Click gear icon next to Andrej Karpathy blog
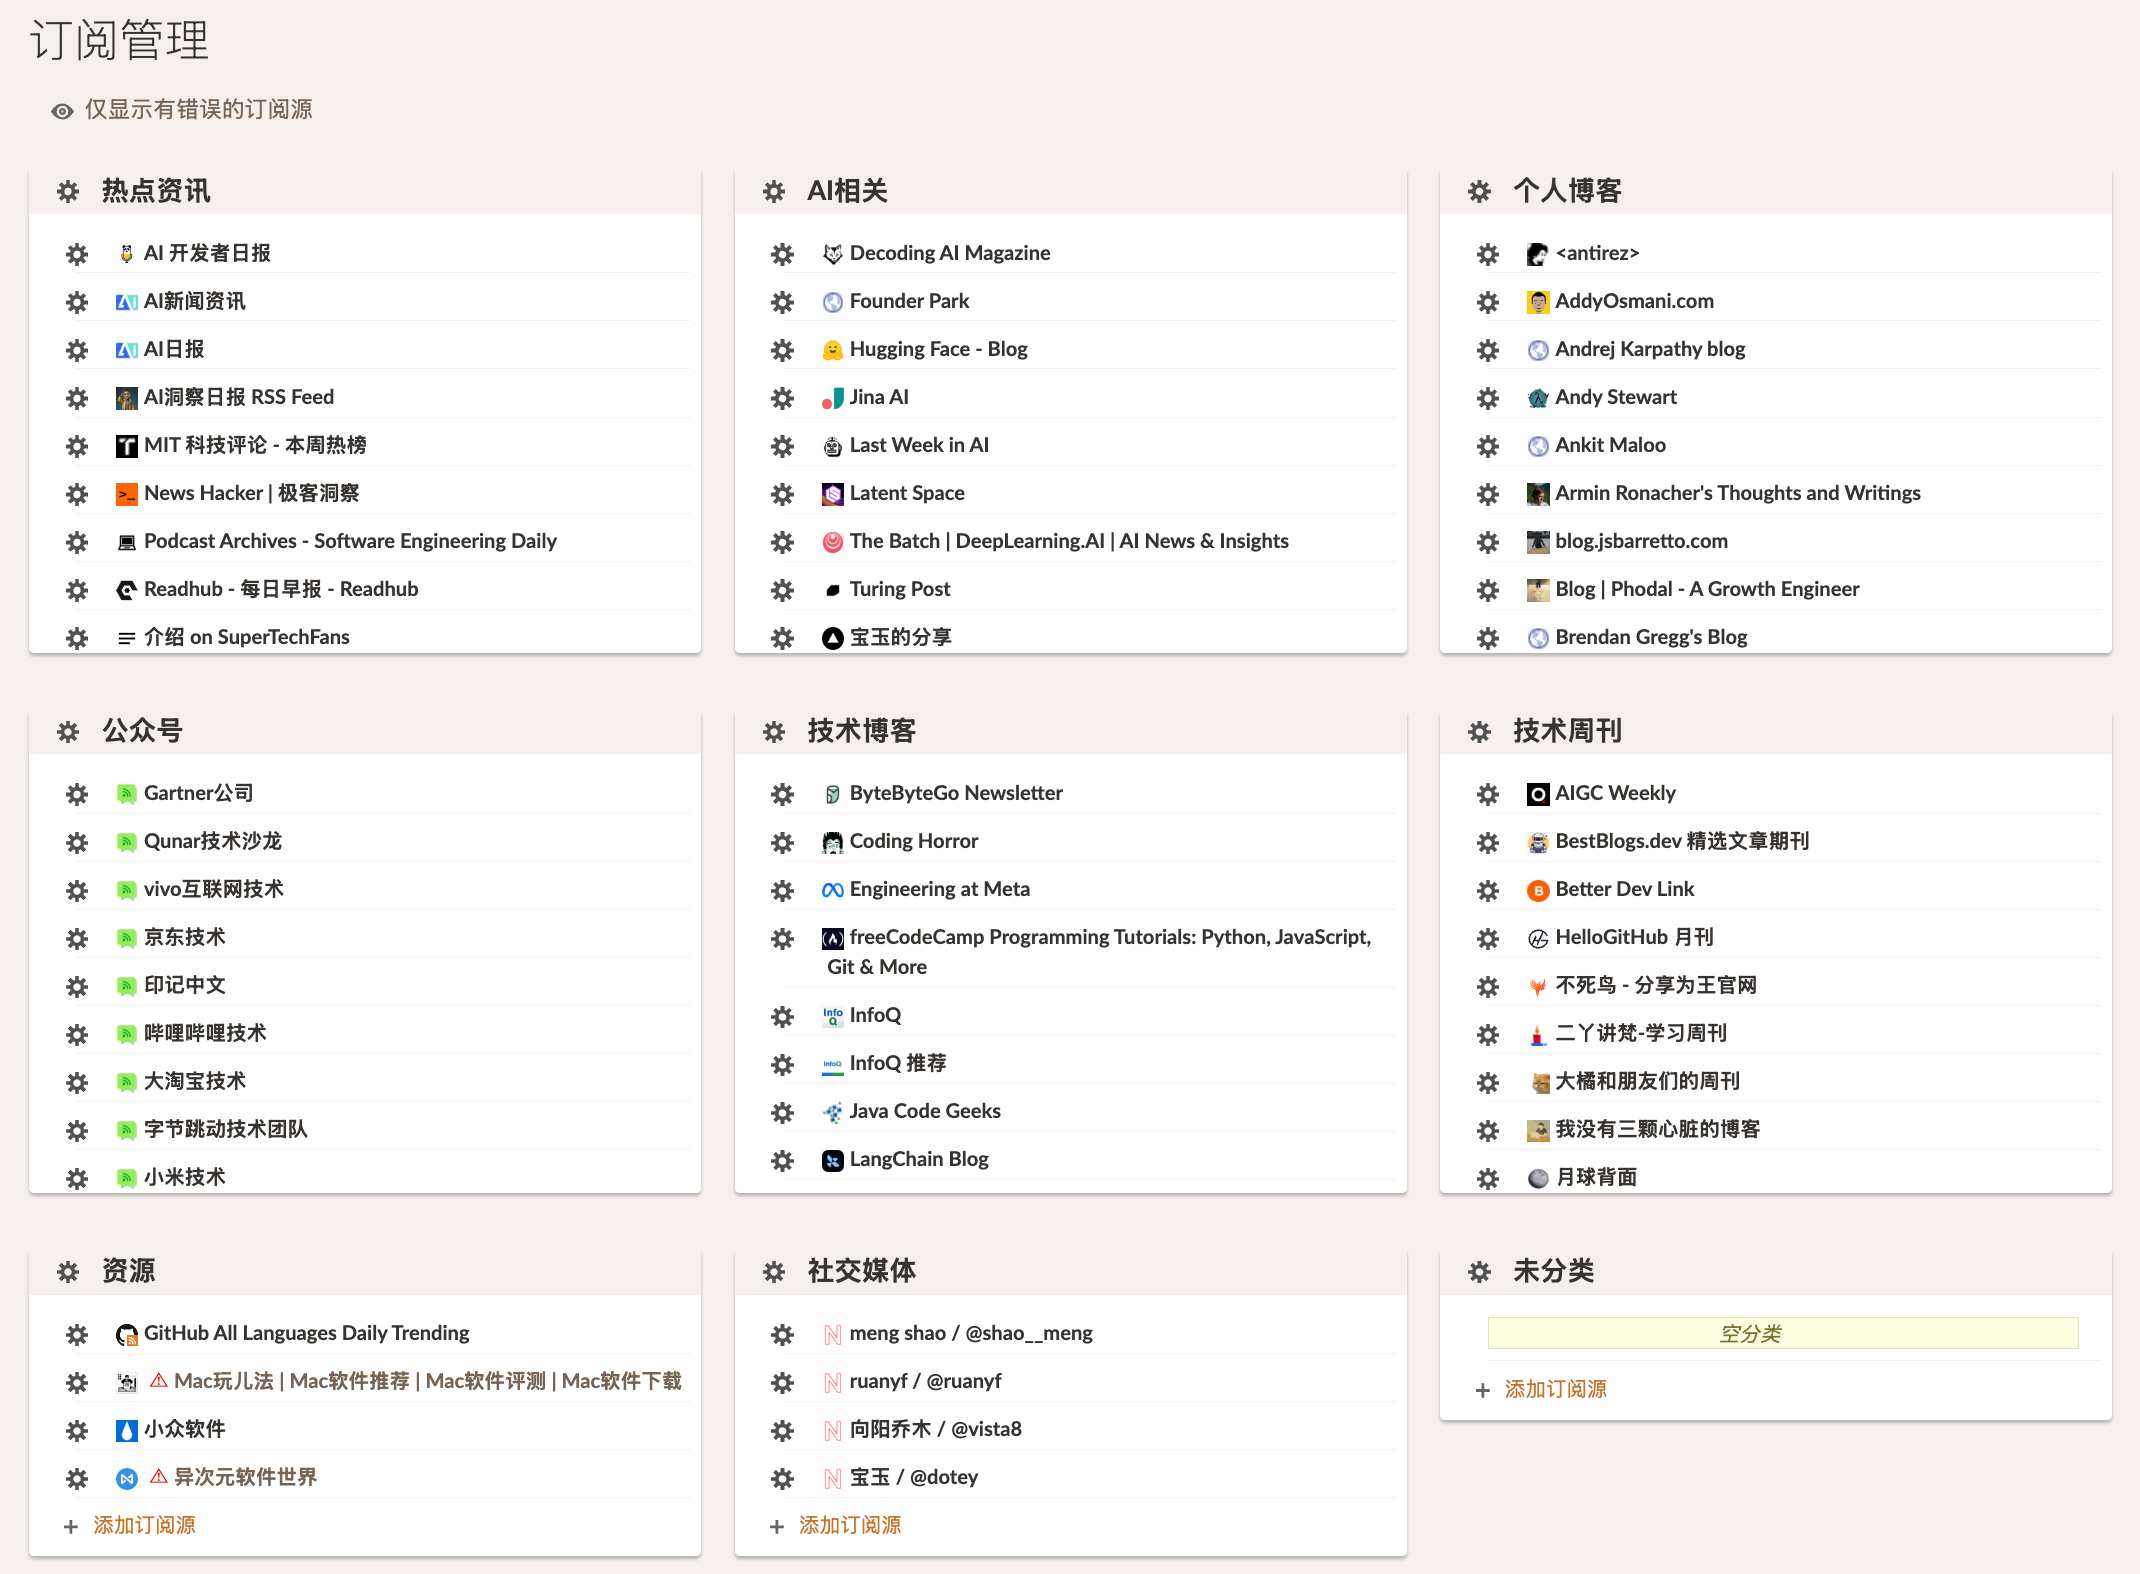This screenshot has height=1574, width=2140. pos(1487,350)
